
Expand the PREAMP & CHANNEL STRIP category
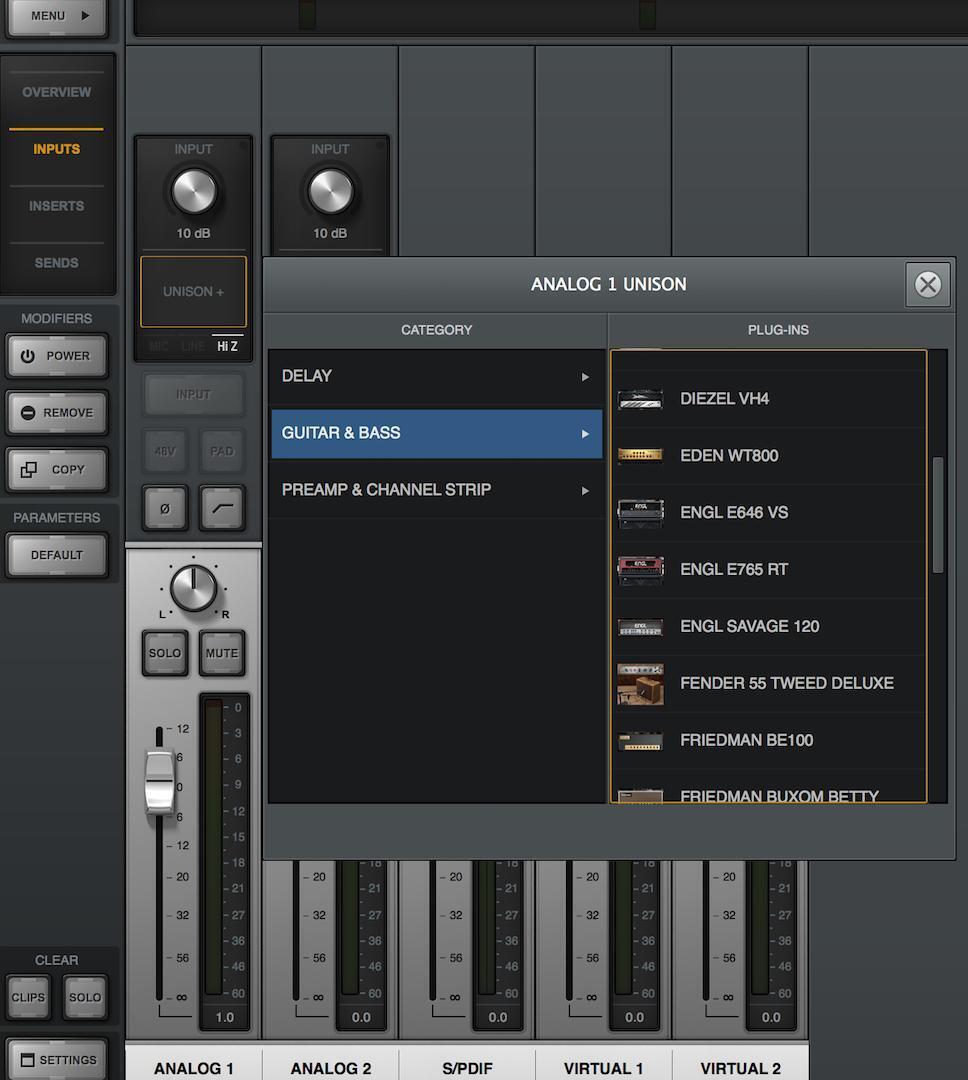click(x=436, y=490)
